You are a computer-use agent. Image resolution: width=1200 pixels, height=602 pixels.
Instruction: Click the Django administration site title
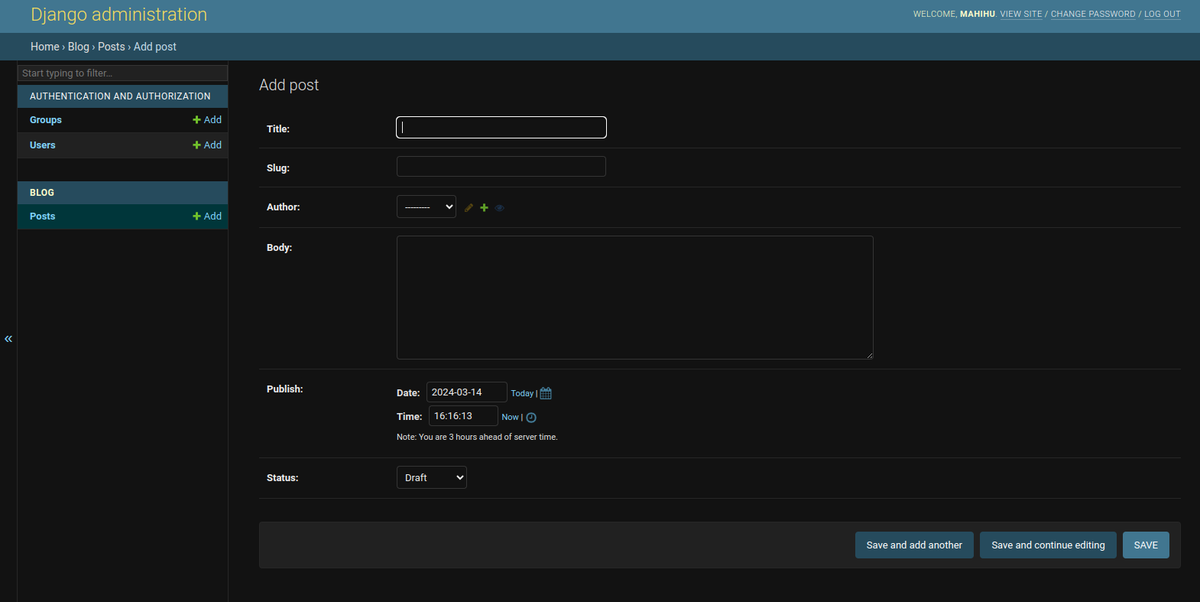(x=119, y=15)
